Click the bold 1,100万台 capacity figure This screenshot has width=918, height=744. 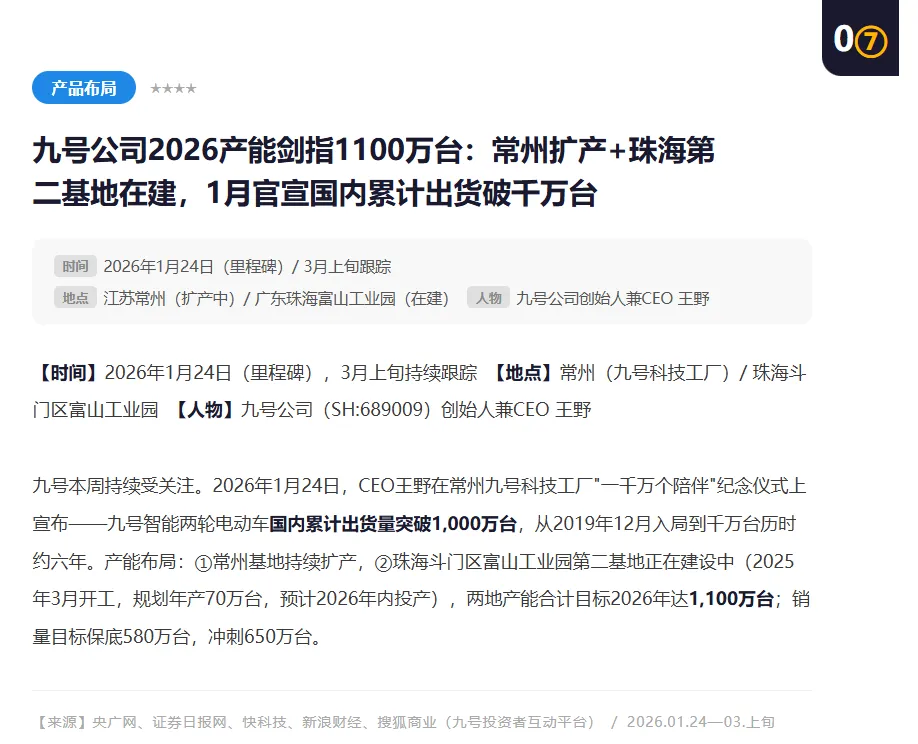click(x=732, y=599)
